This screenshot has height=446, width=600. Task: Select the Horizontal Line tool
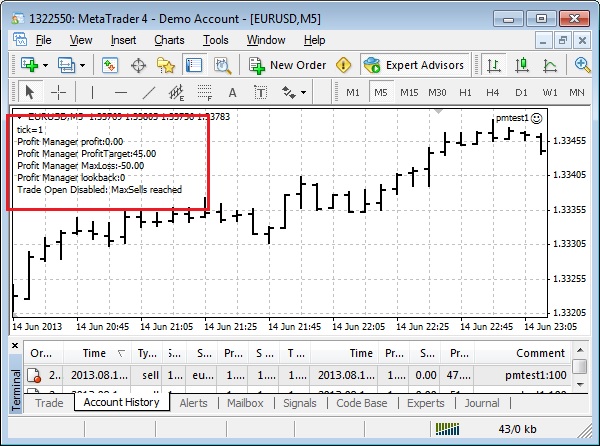click(x=121, y=93)
